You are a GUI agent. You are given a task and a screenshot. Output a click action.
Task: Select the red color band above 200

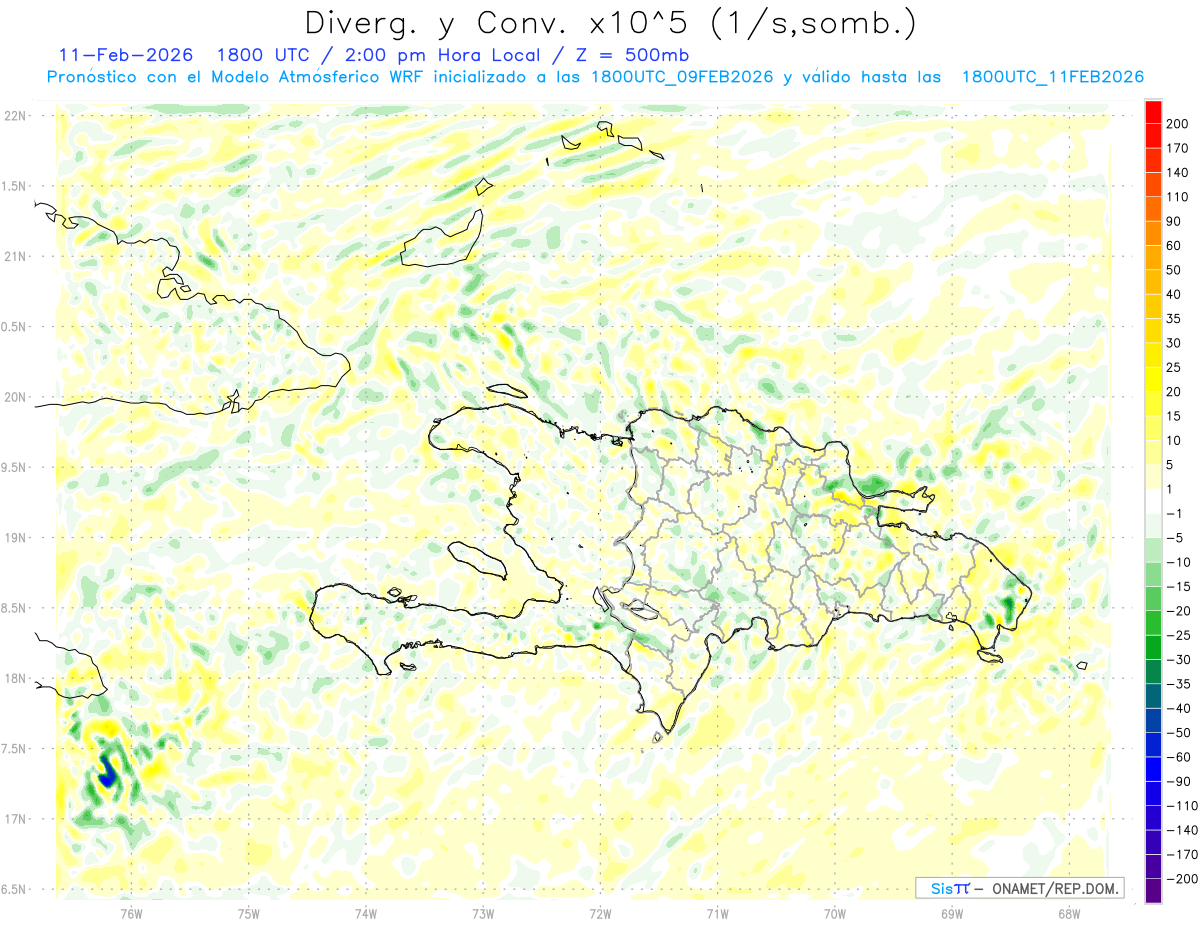1153,112
